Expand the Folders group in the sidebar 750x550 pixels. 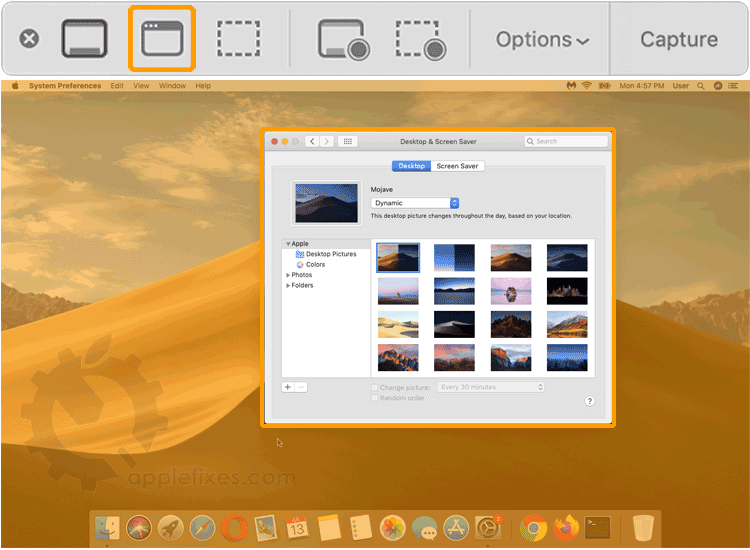tap(288, 286)
